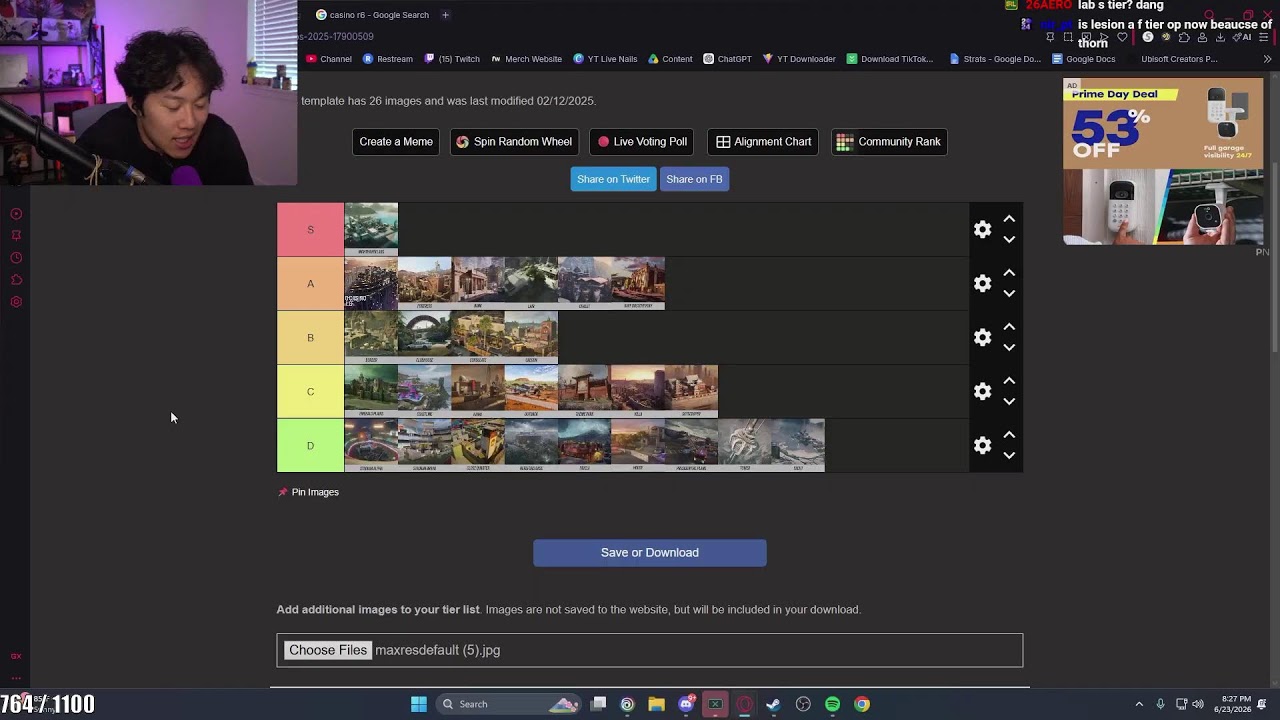
Task: Move S tier row down with arrow
Action: (1009, 240)
